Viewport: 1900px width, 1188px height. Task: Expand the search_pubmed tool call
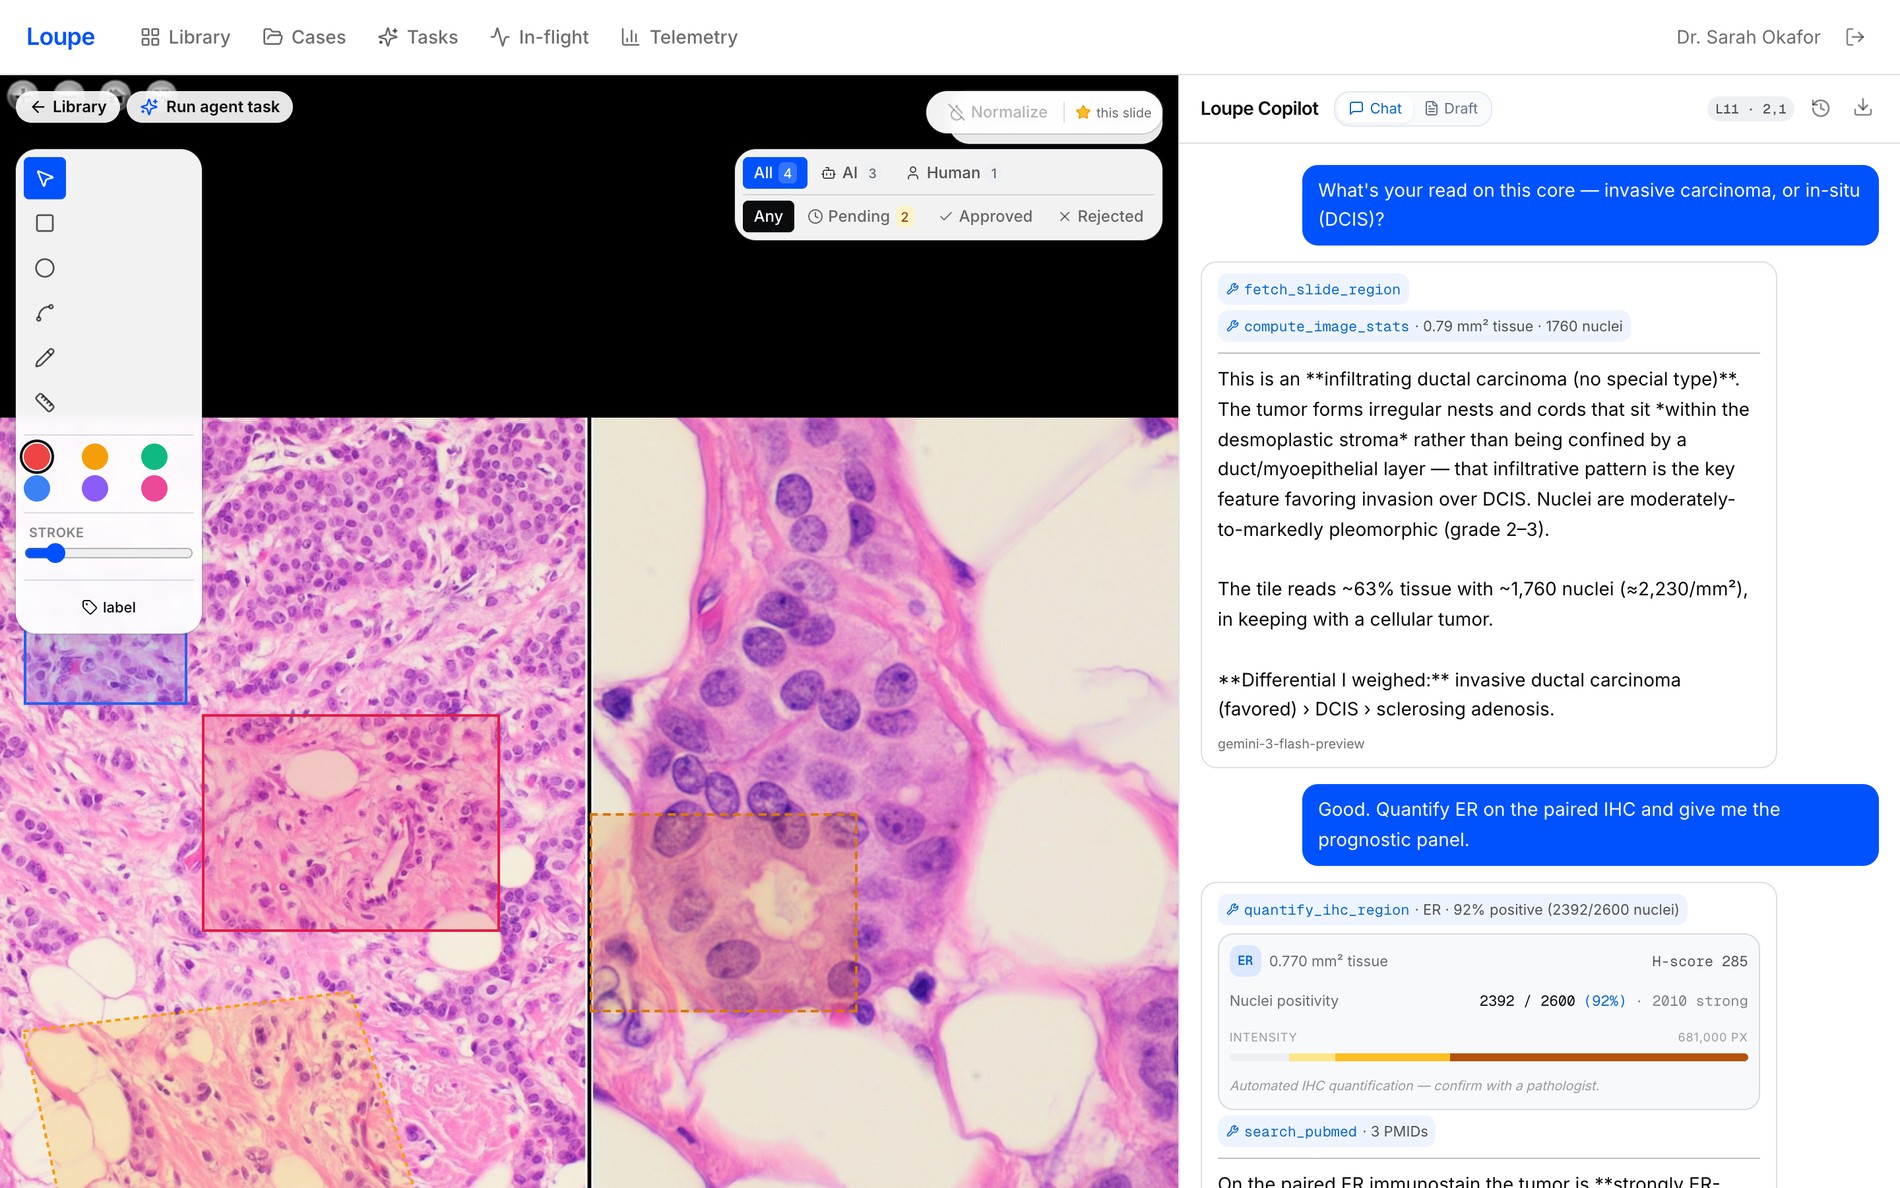(x=1327, y=1131)
